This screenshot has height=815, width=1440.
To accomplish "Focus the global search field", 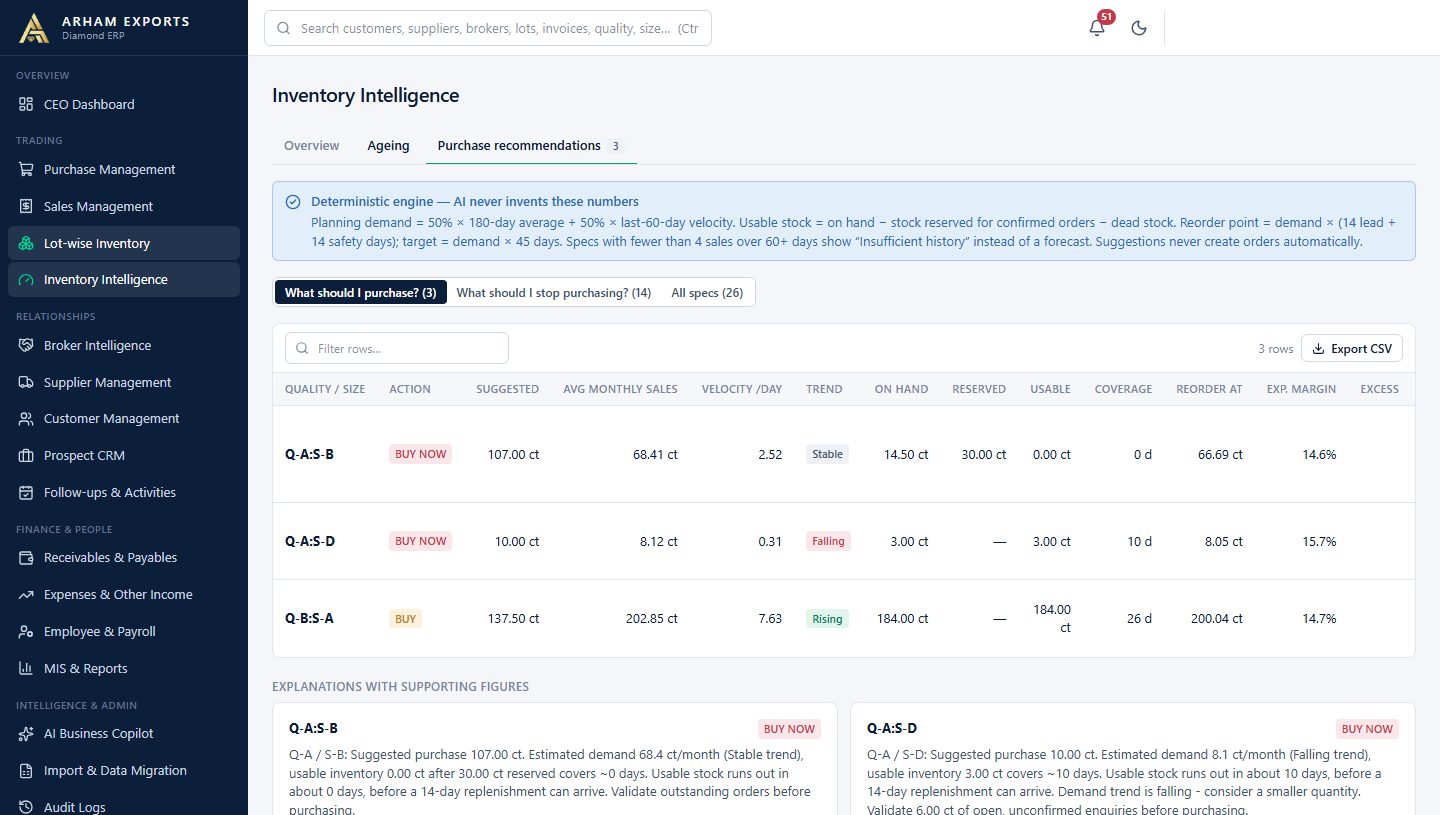I will (x=488, y=28).
